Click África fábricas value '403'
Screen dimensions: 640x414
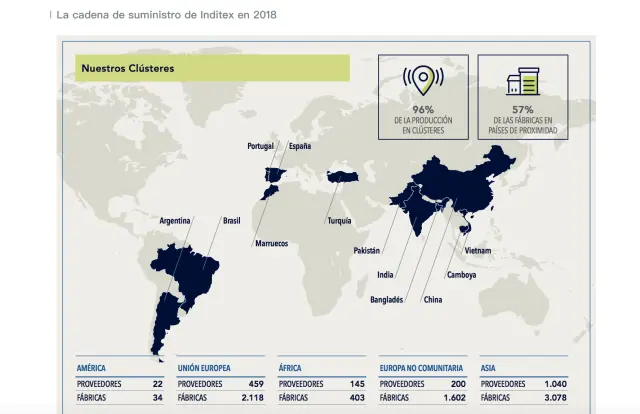(357, 398)
